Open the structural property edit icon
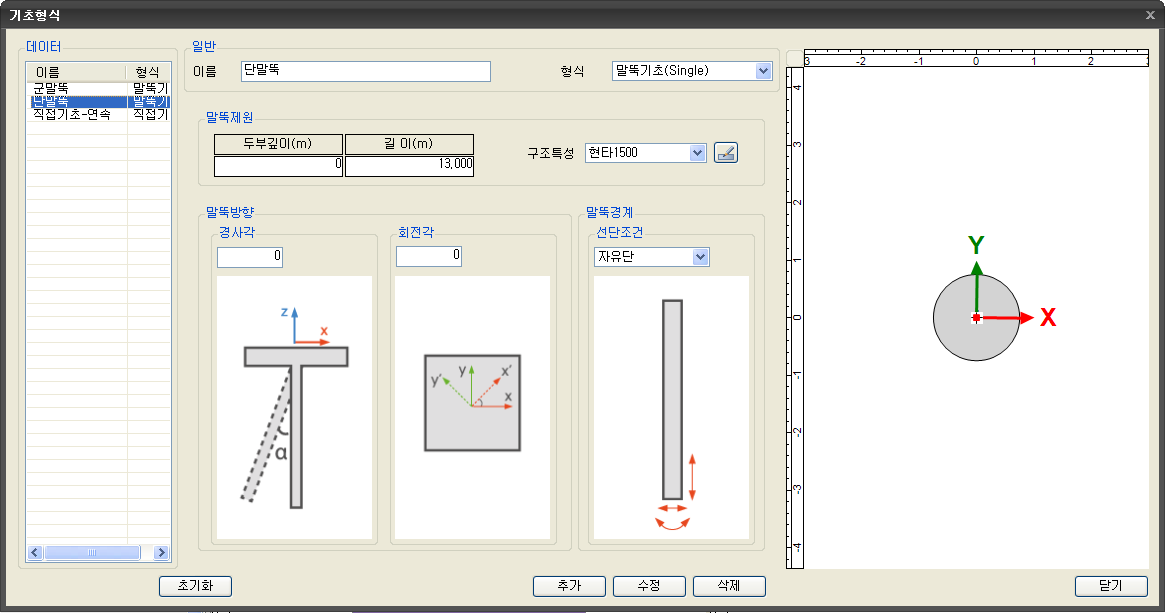The width and height of the screenshot is (1165, 613). pyautogui.click(x=726, y=152)
